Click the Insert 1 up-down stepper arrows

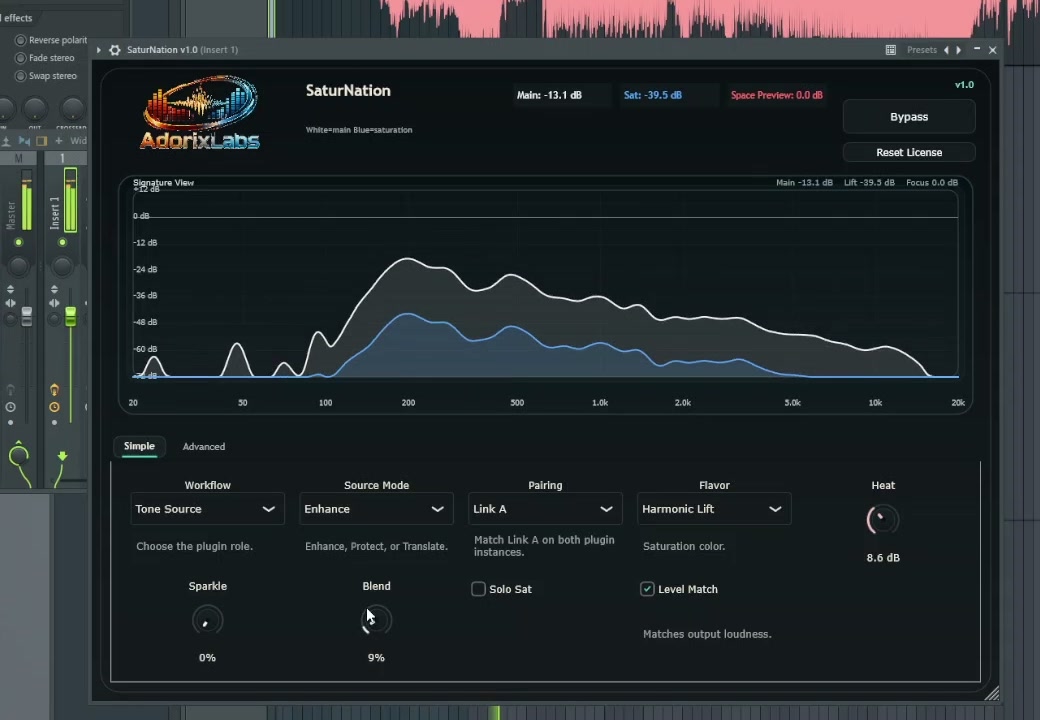click(x=54, y=290)
